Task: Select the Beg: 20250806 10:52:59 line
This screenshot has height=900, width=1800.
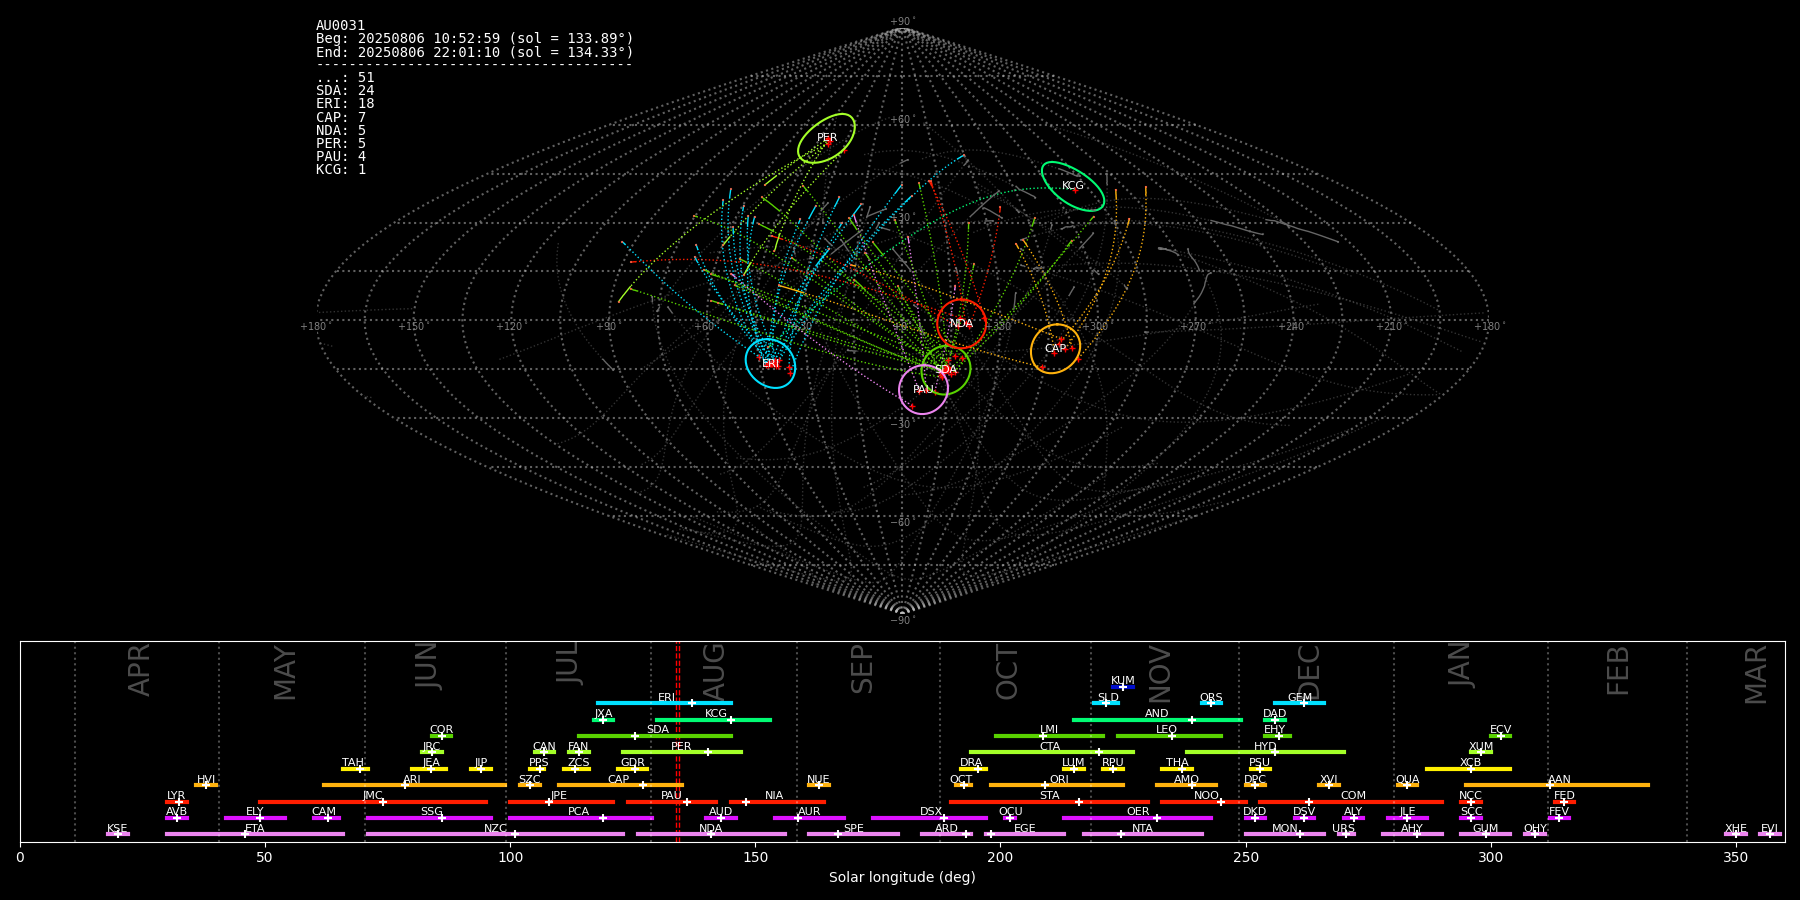Action: (475, 39)
